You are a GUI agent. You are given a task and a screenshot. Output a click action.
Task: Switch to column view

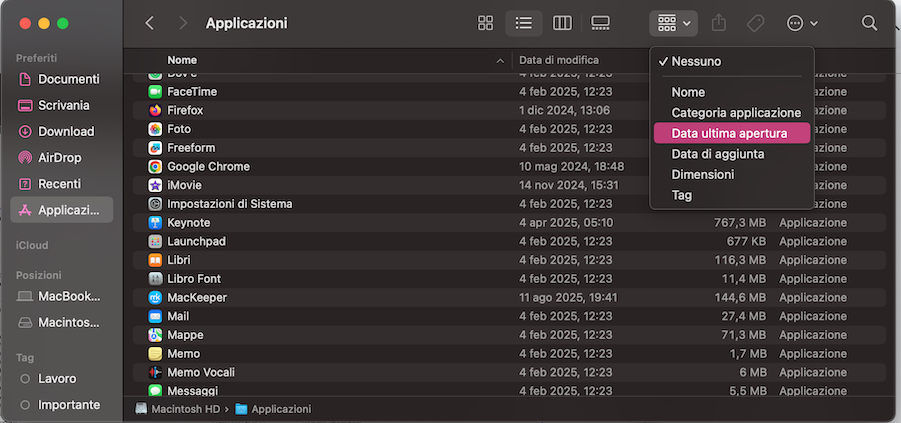click(x=562, y=23)
